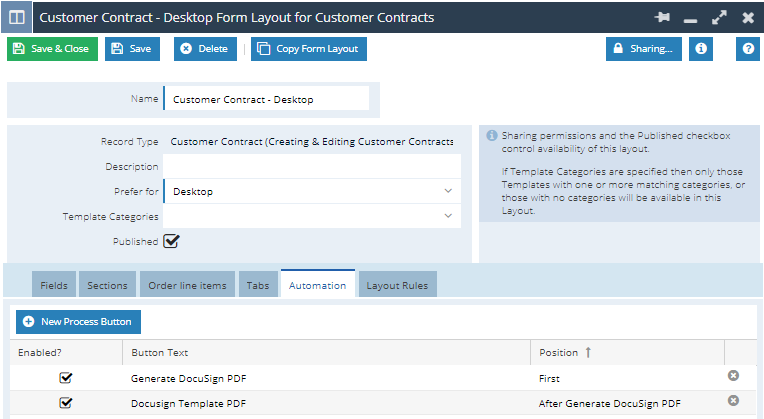Click the Sharing lock button
This screenshot has height=419, width=764.
coord(643,48)
